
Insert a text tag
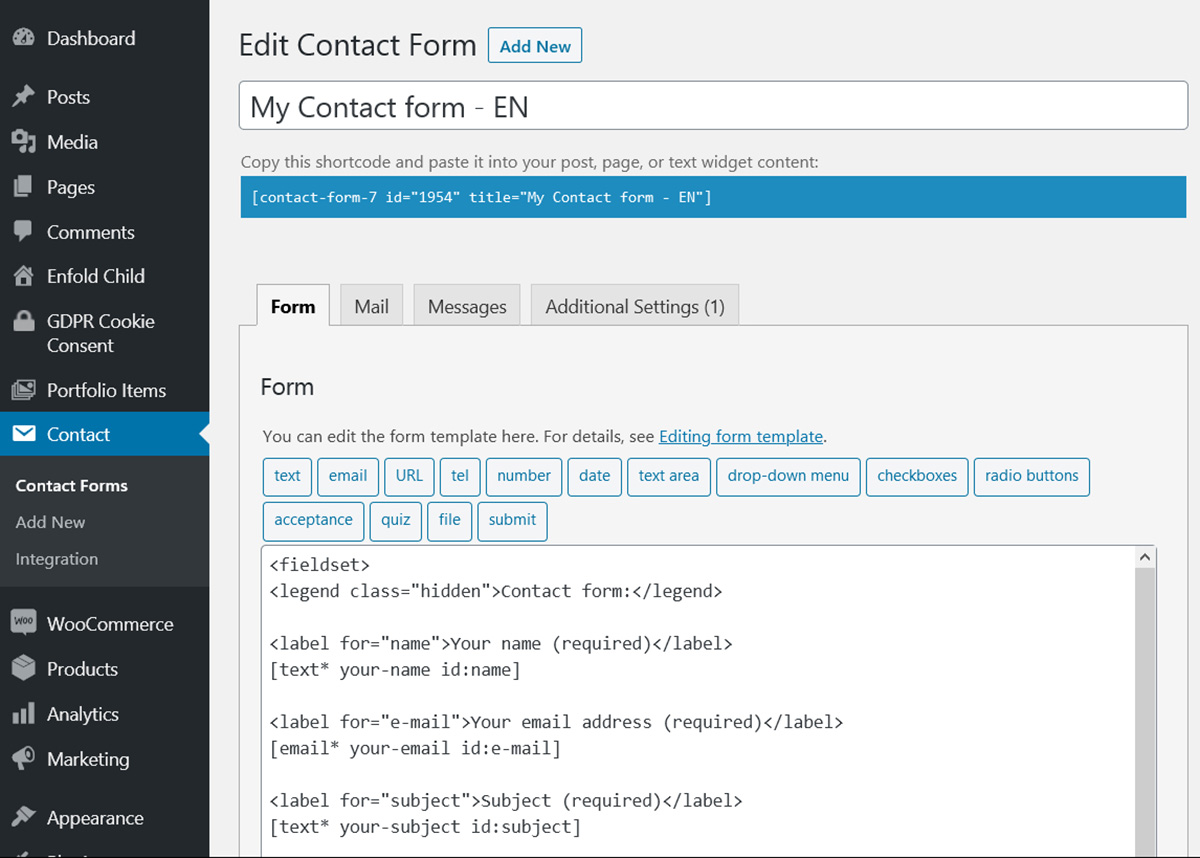click(x=287, y=476)
